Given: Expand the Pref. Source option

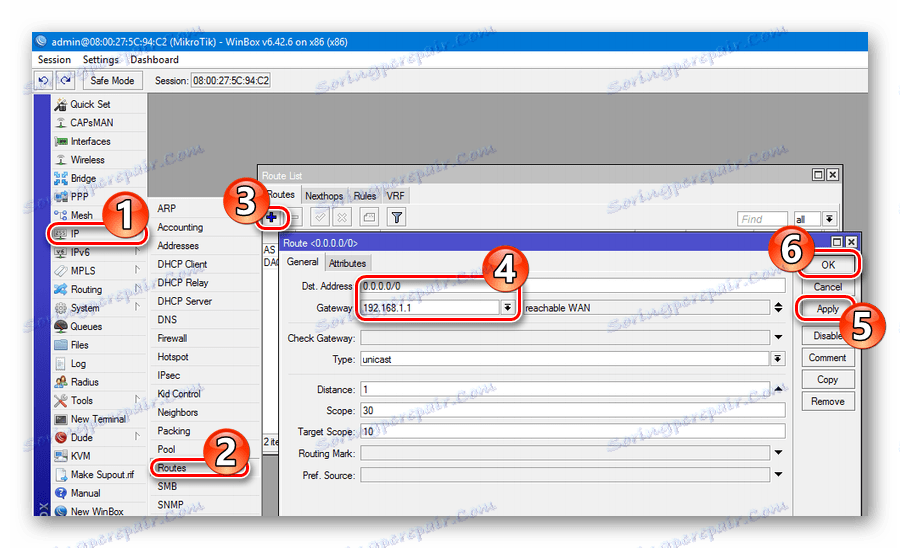Looking at the screenshot, I should pos(778,475).
